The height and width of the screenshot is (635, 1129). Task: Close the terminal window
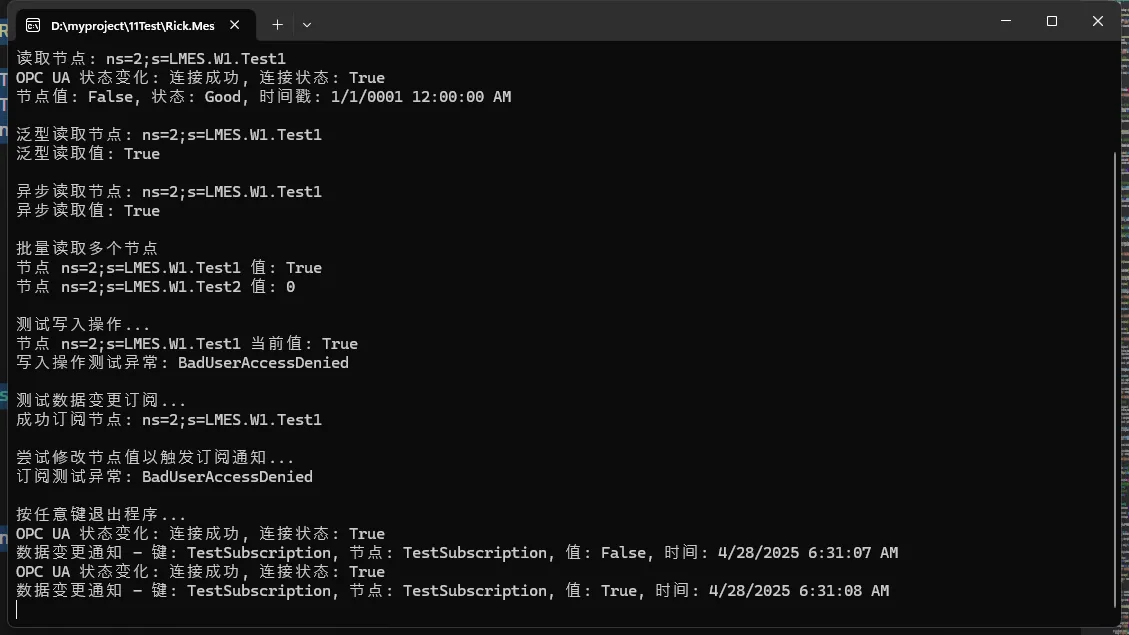coord(1097,21)
